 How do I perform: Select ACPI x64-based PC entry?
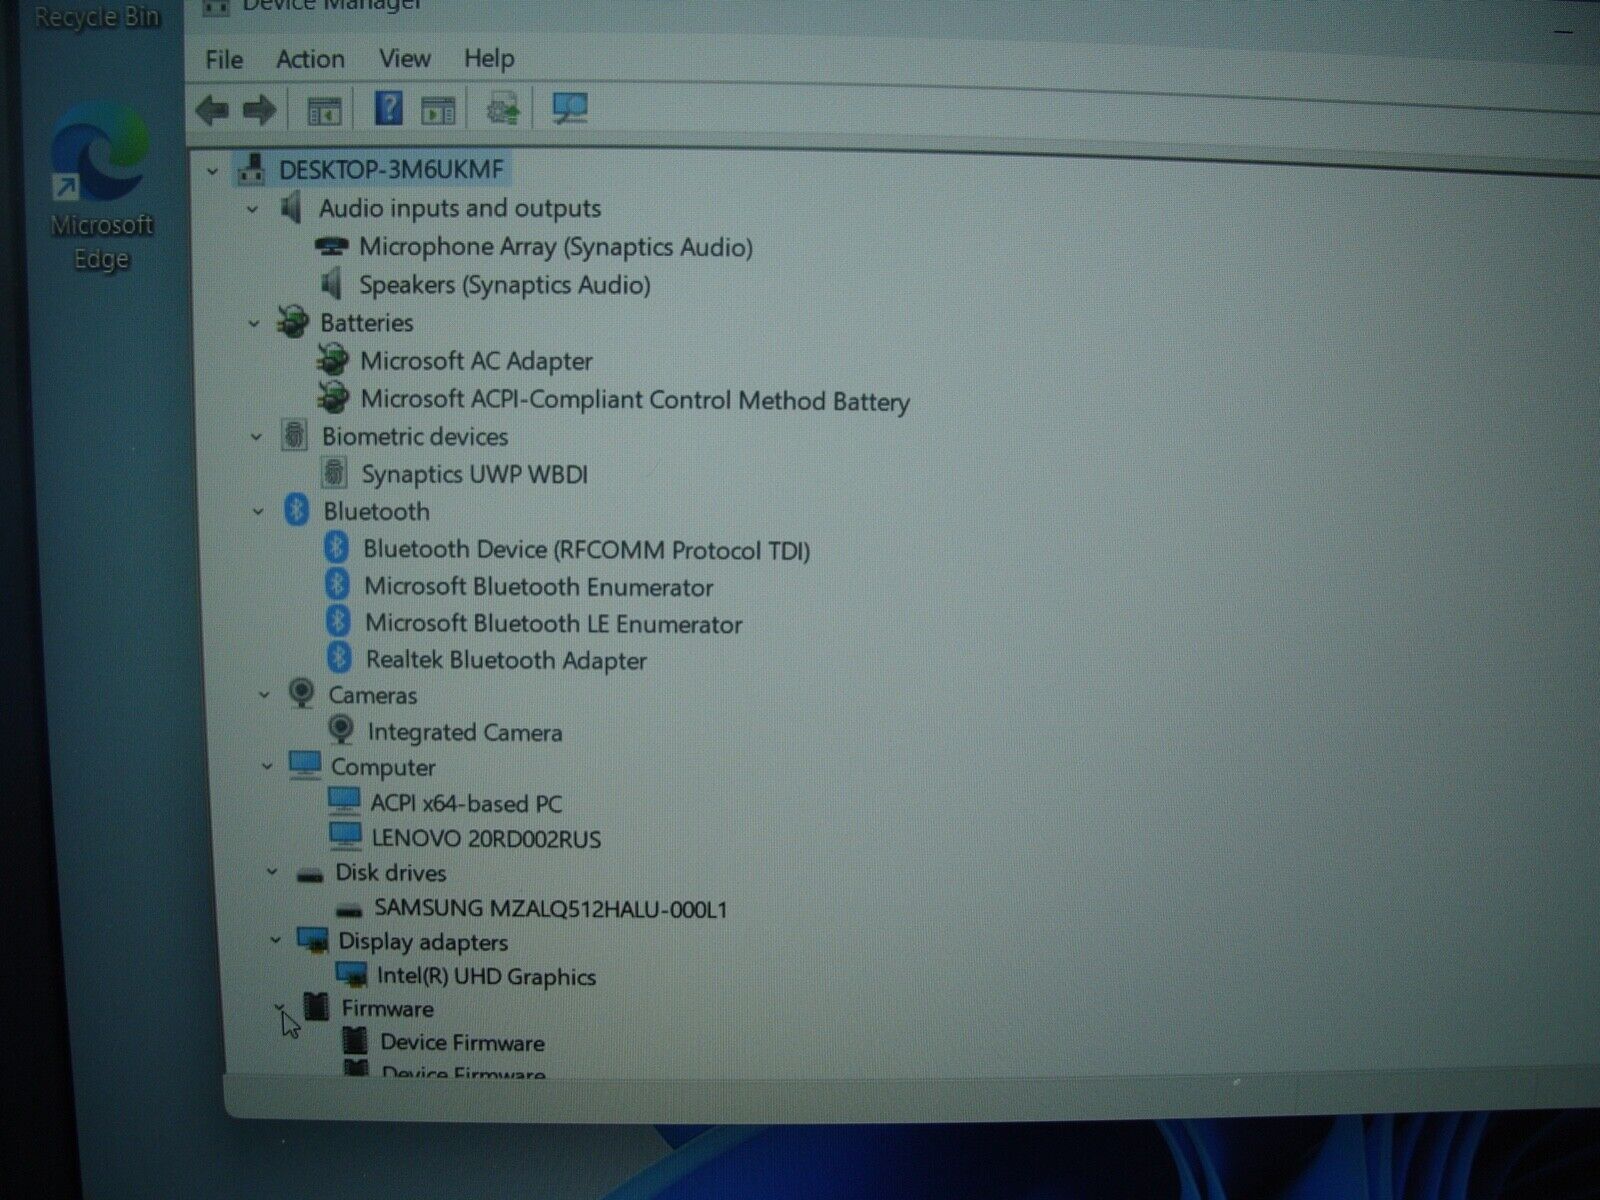click(466, 803)
